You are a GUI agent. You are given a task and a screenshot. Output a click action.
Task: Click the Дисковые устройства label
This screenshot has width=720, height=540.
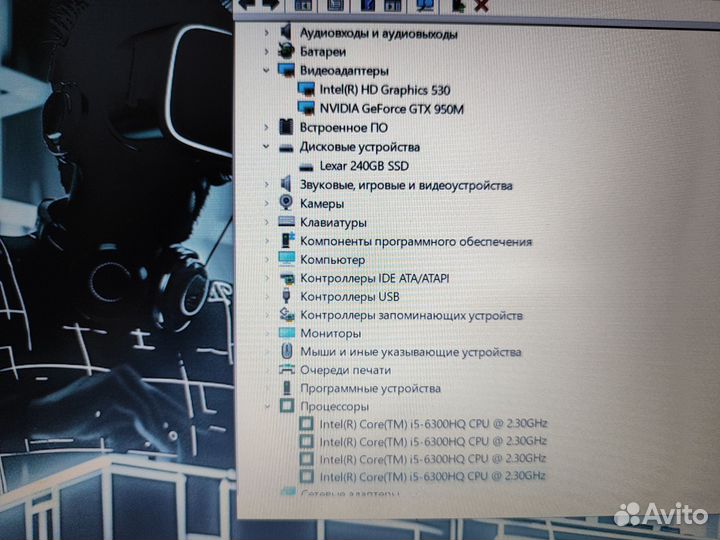[x=360, y=147]
